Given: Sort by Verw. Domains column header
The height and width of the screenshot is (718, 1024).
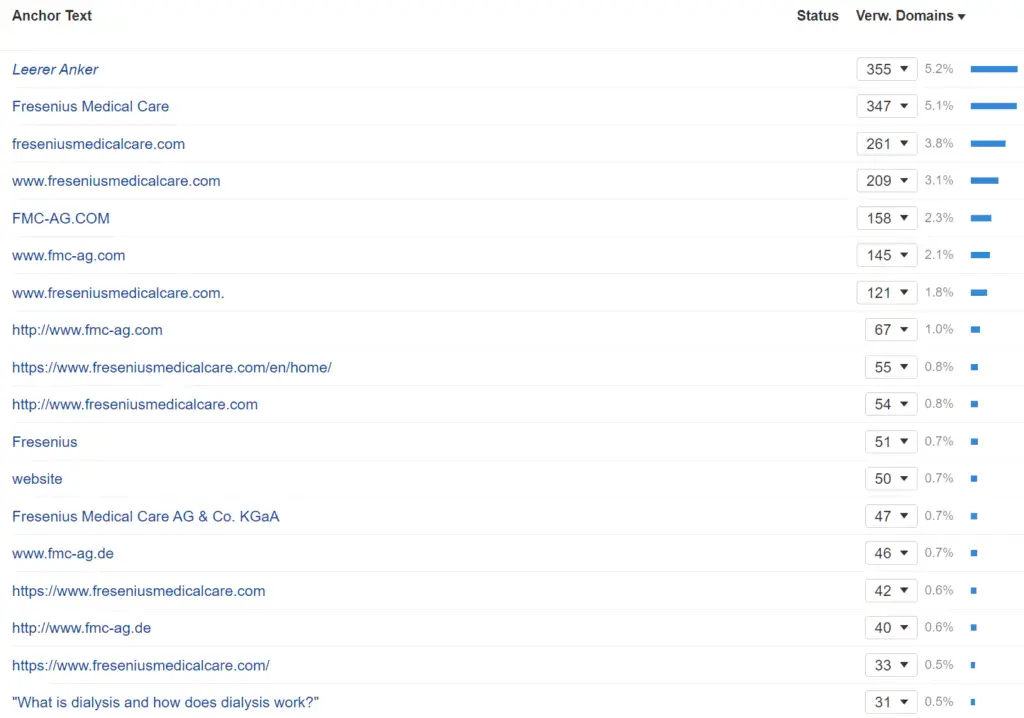Looking at the screenshot, I should (910, 16).
